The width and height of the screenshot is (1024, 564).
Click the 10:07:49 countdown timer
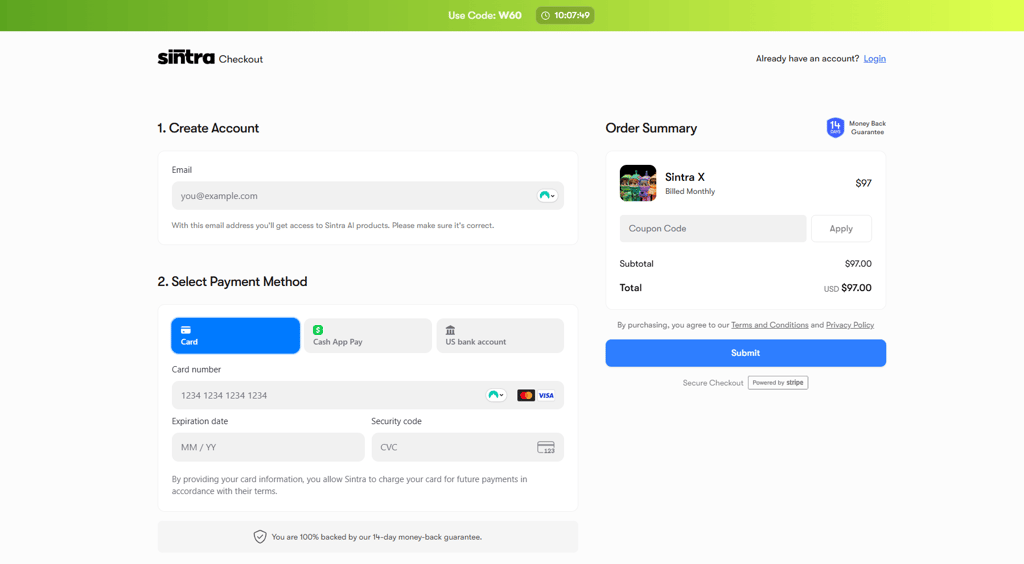coord(566,16)
